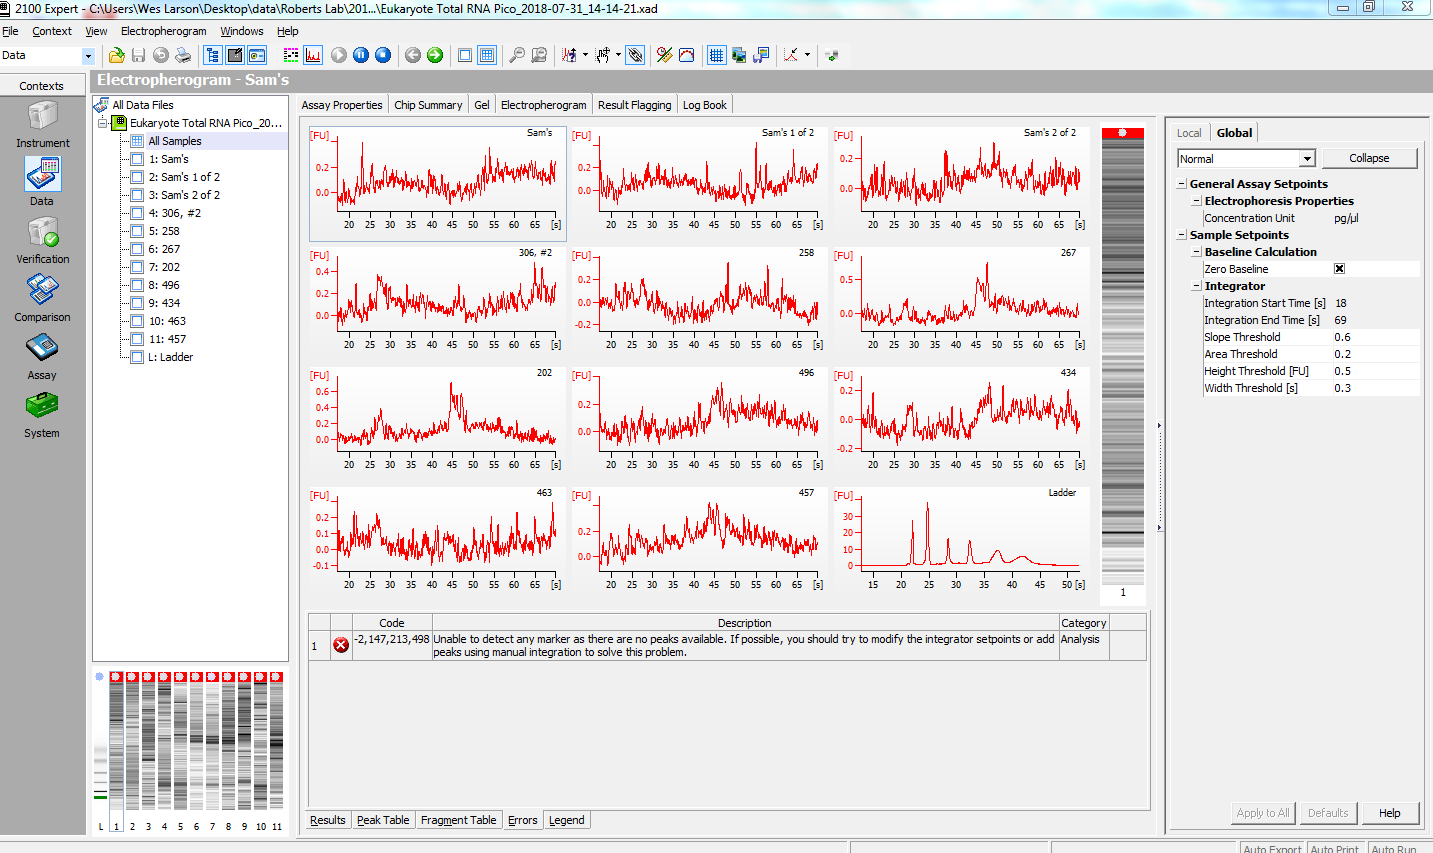
Task: Toggle the tree view panel icon
Action: point(213,55)
